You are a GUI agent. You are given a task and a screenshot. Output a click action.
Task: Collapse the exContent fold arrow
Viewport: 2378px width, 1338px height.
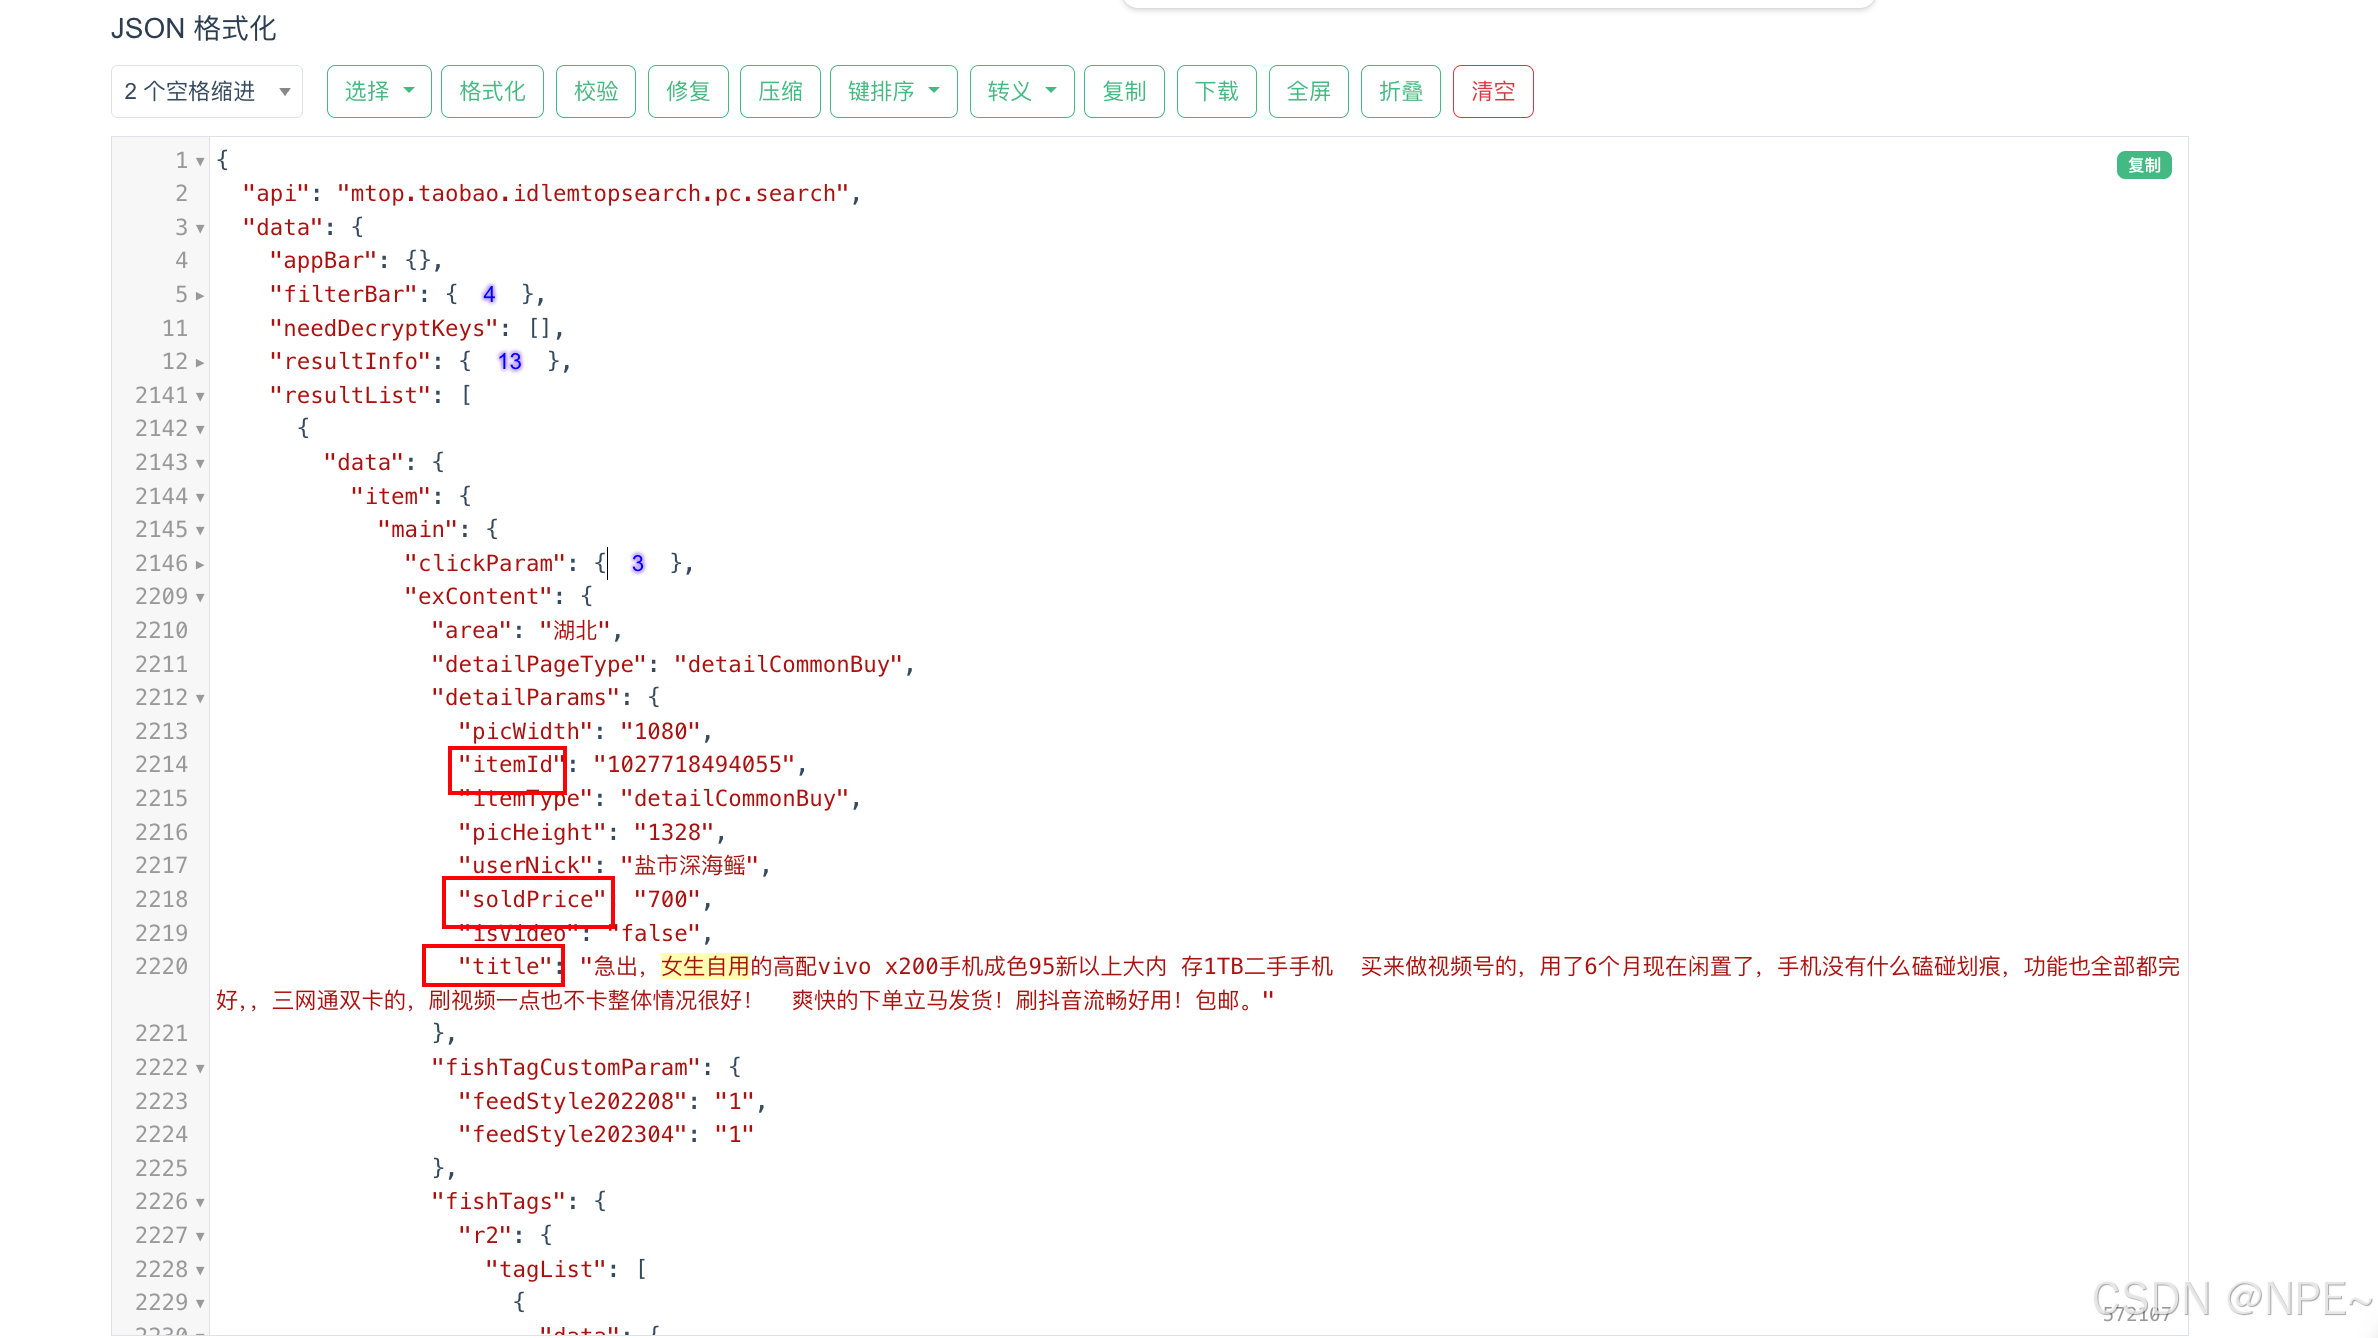(200, 597)
